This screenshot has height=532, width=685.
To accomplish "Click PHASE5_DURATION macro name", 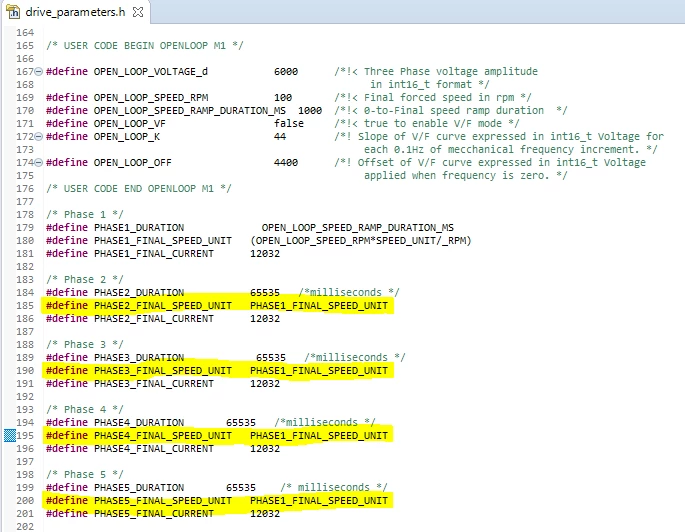I will point(139,487).
